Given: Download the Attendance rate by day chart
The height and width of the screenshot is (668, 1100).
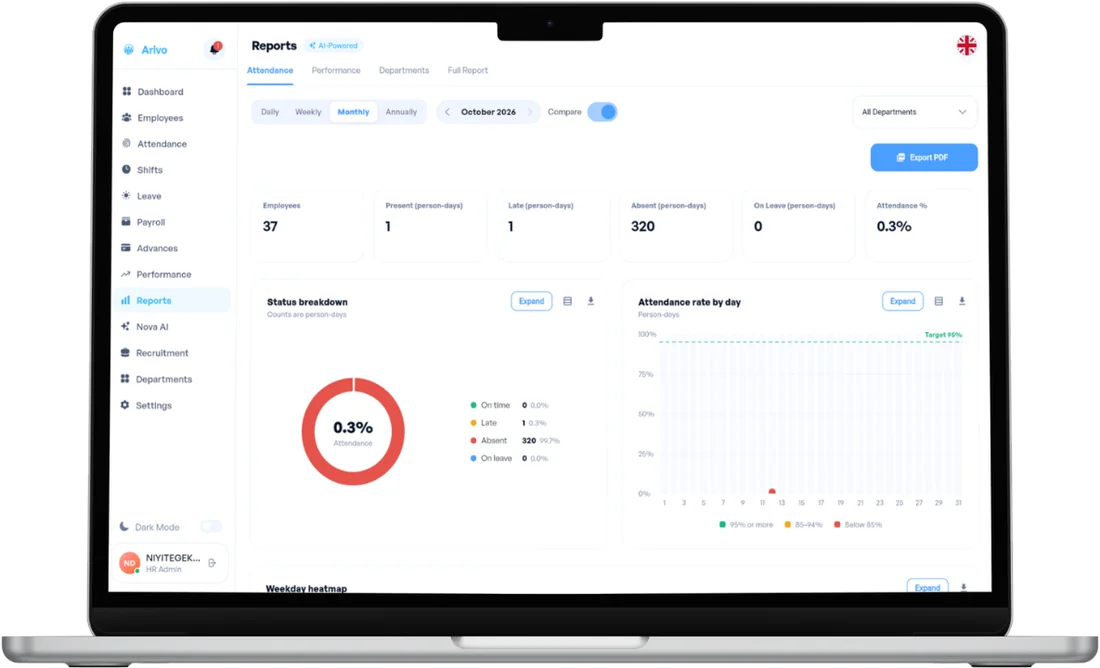Looking at the screenshot, I should click(962, 301).
